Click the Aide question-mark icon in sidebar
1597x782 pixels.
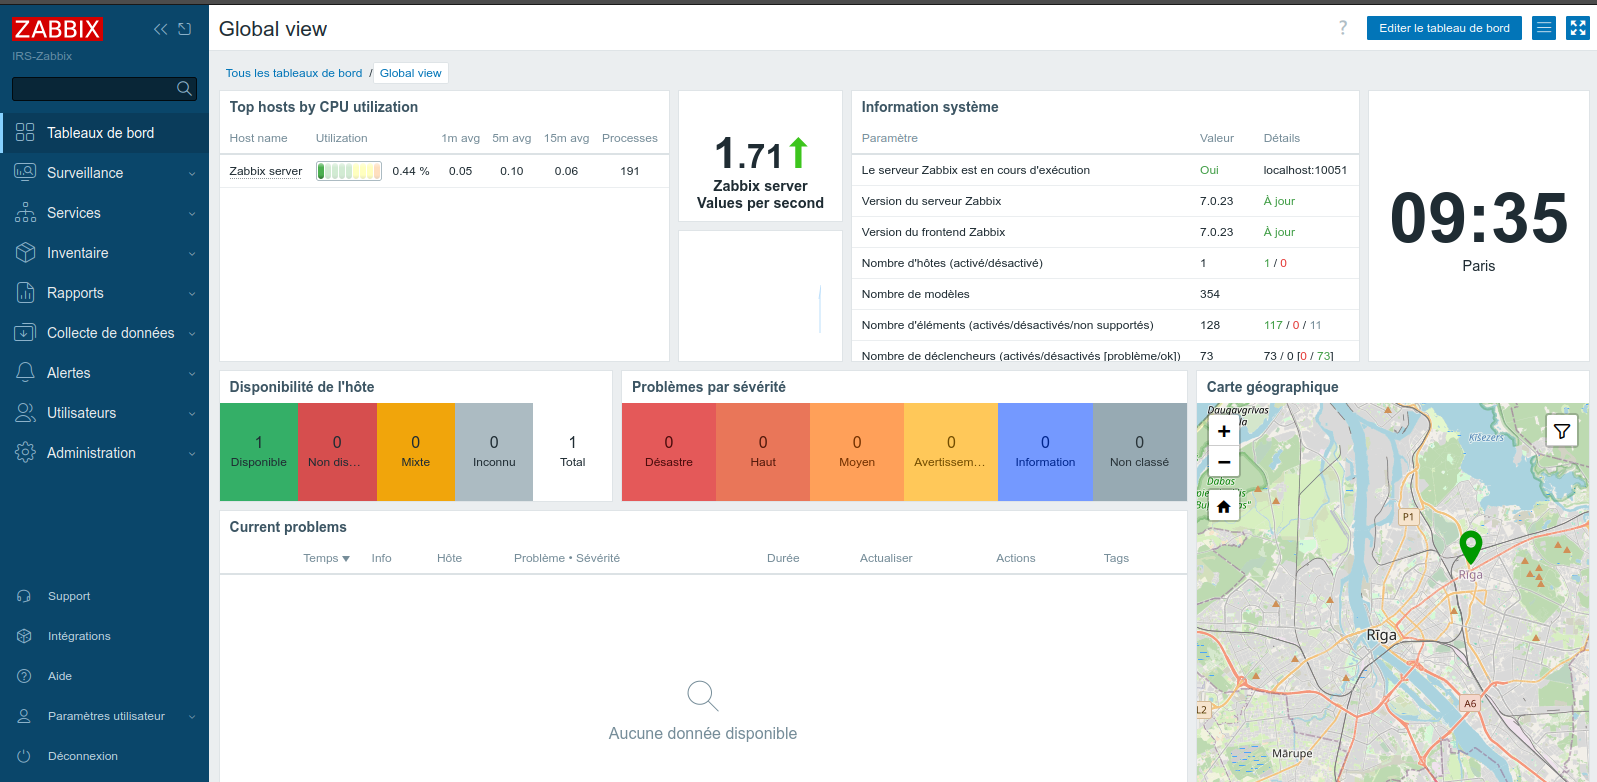click(24, 676)
